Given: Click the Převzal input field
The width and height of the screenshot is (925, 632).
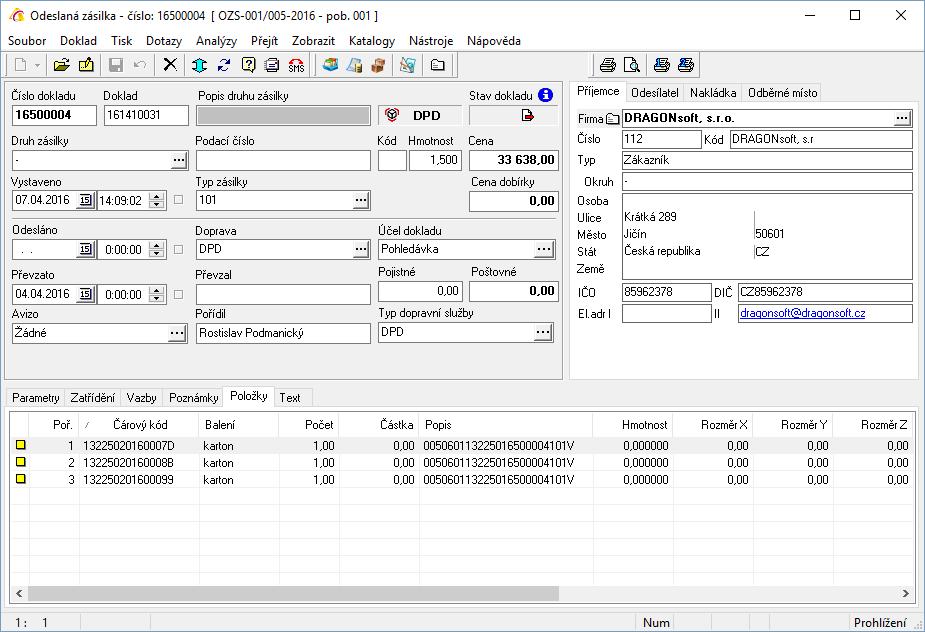Looking at the screenshot, I should pos(283,294).
